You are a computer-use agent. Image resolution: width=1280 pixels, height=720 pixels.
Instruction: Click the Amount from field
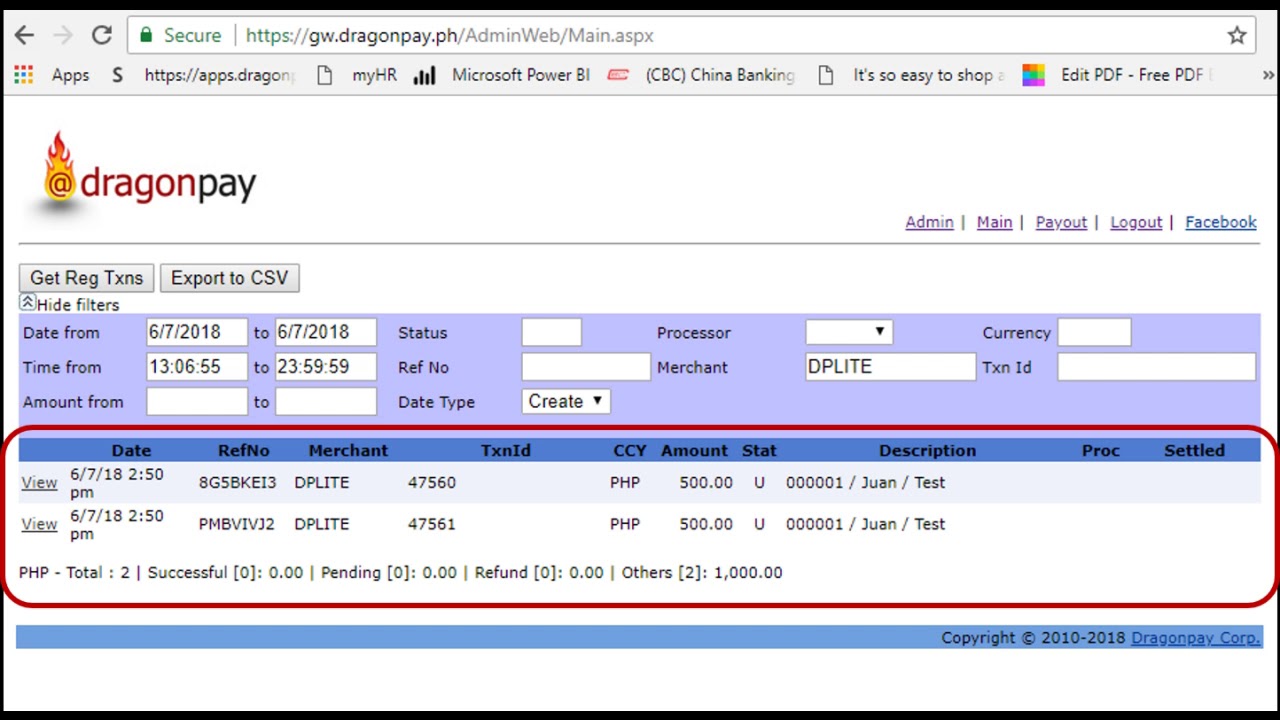197,401
